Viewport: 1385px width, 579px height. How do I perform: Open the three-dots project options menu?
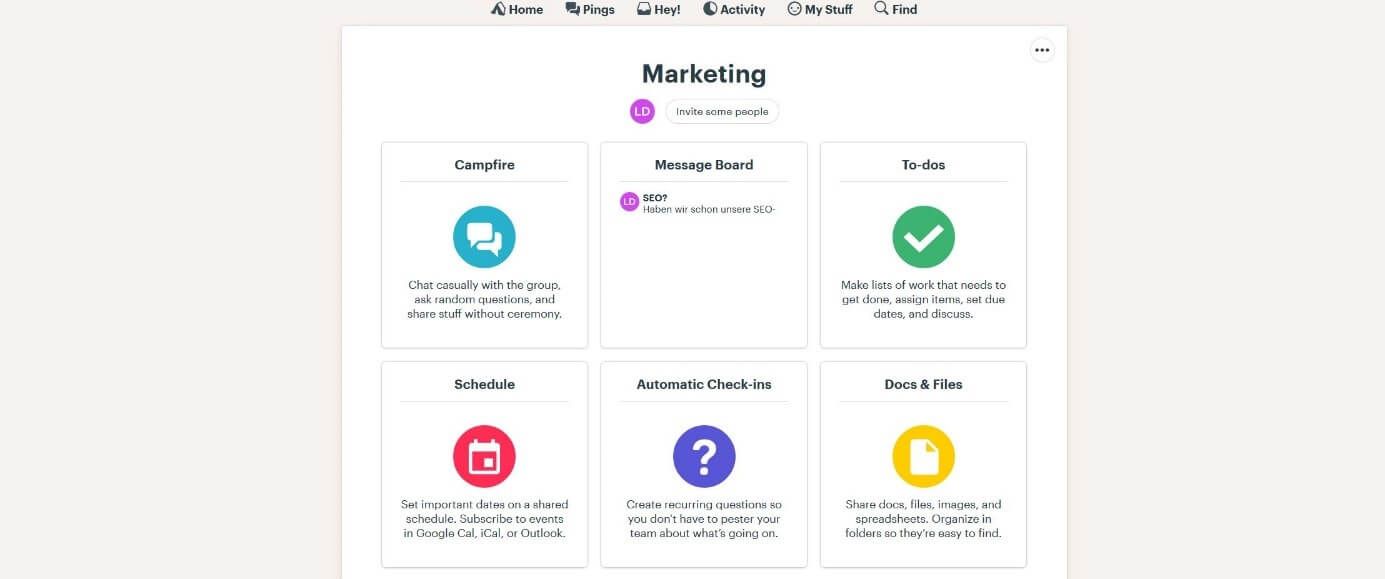pyautogui.click(x=1042, y=50)
